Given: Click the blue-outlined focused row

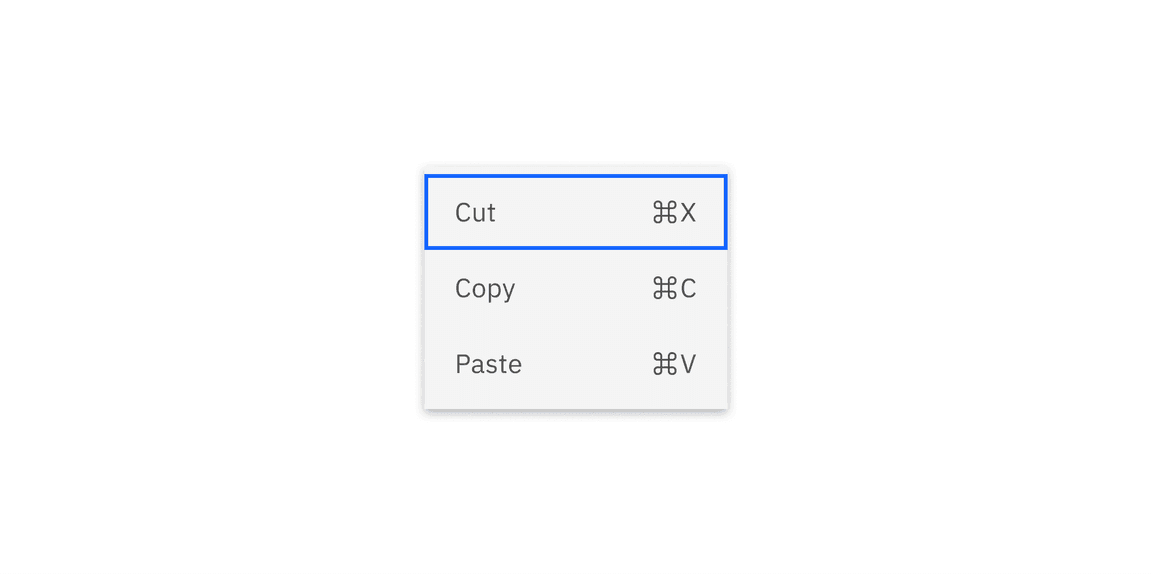Looking at the screenshot, I should click(x=576, y=212).
